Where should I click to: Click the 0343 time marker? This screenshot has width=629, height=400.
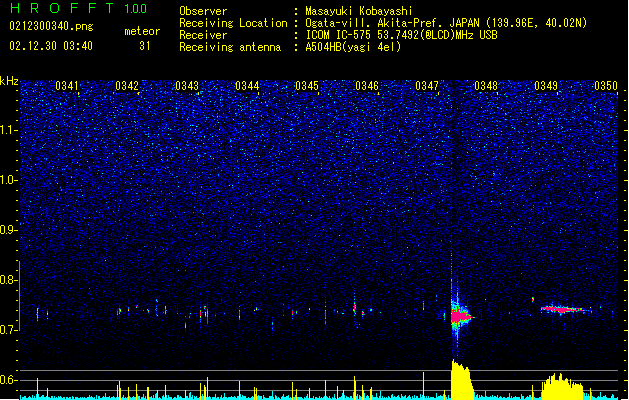(187, 86)
